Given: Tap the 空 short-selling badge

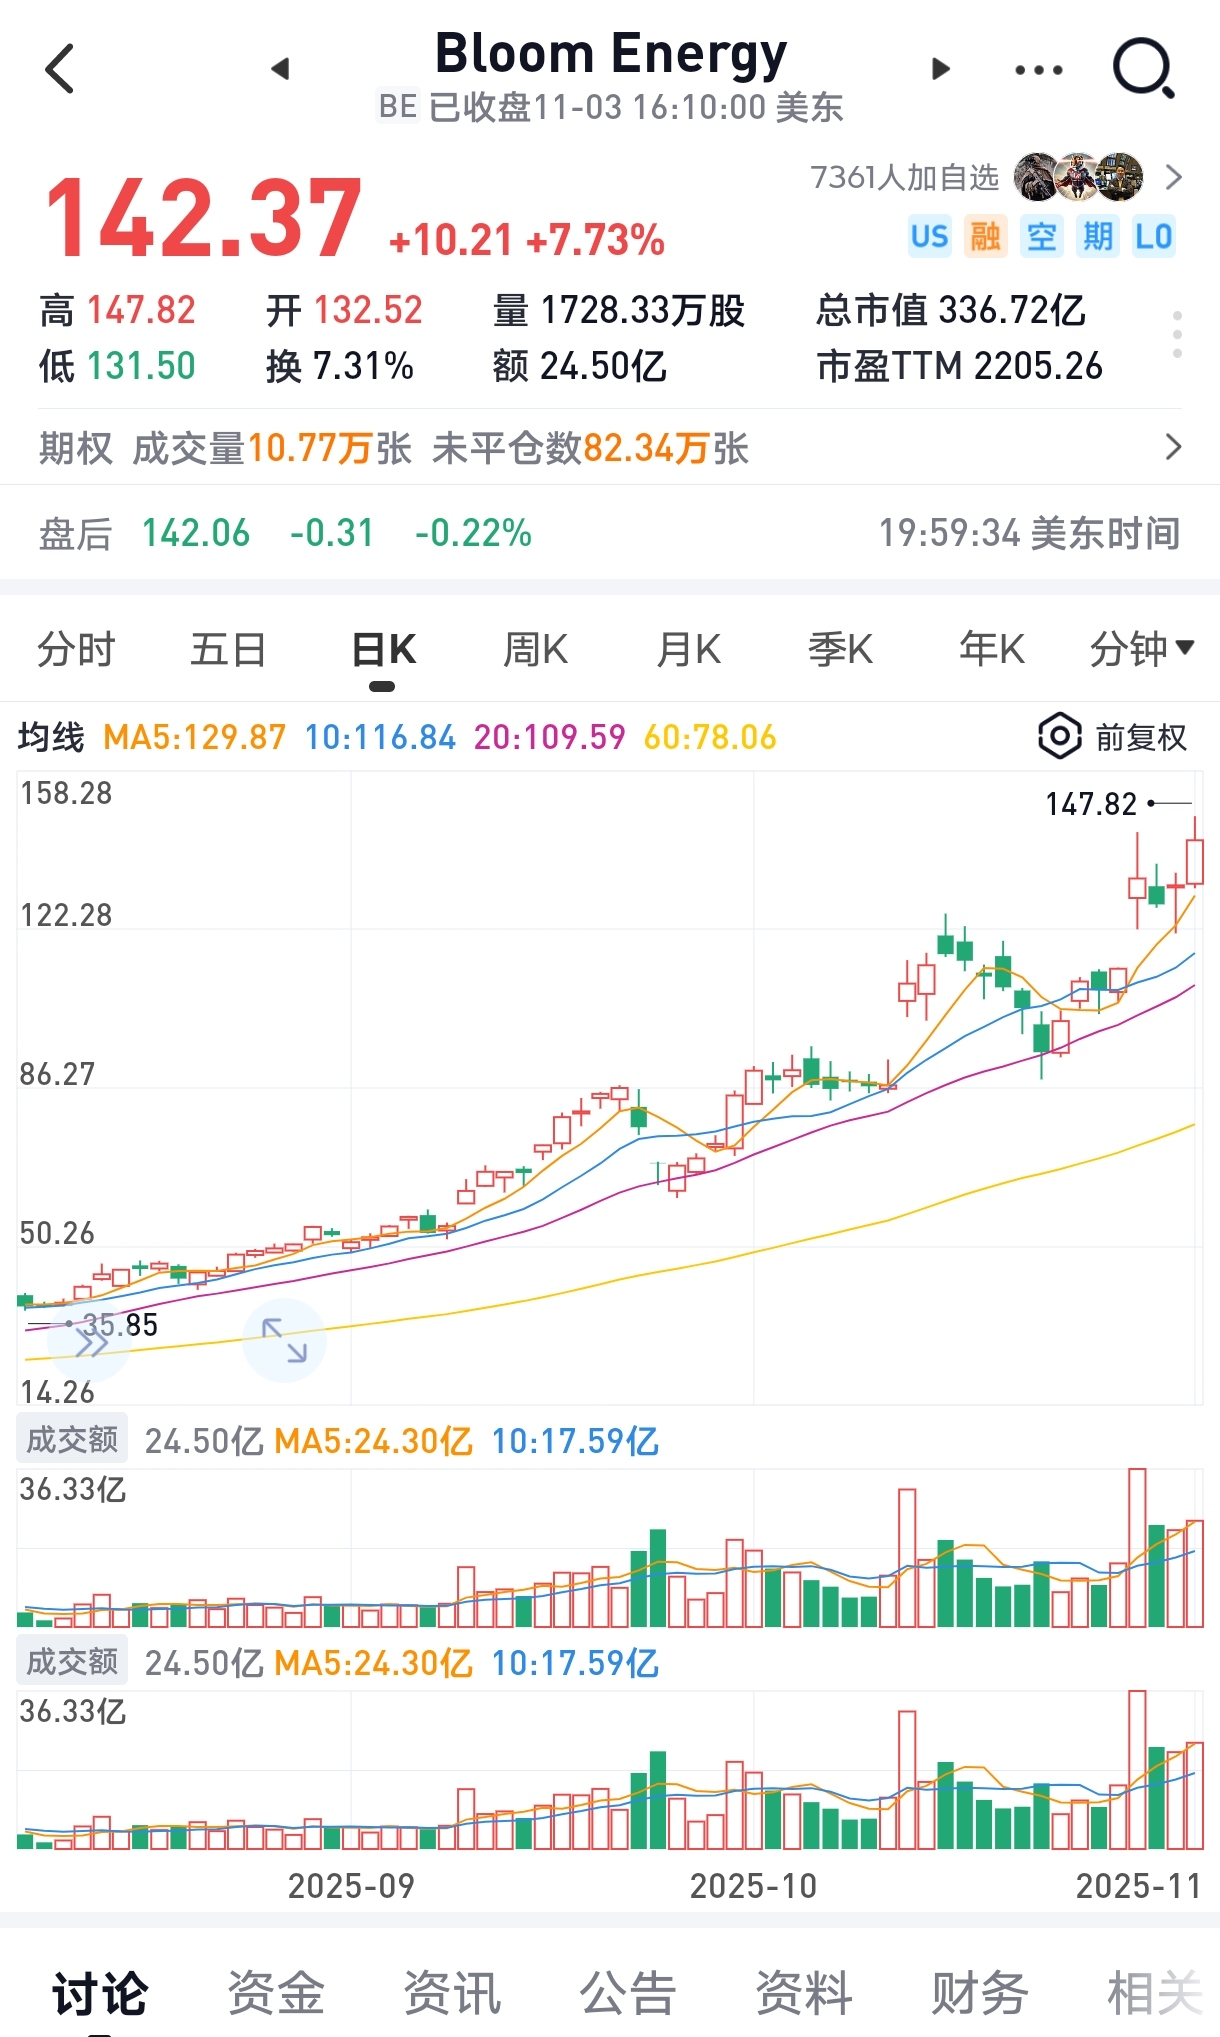Looking at the screenshot, I should tap(1041, 237).
